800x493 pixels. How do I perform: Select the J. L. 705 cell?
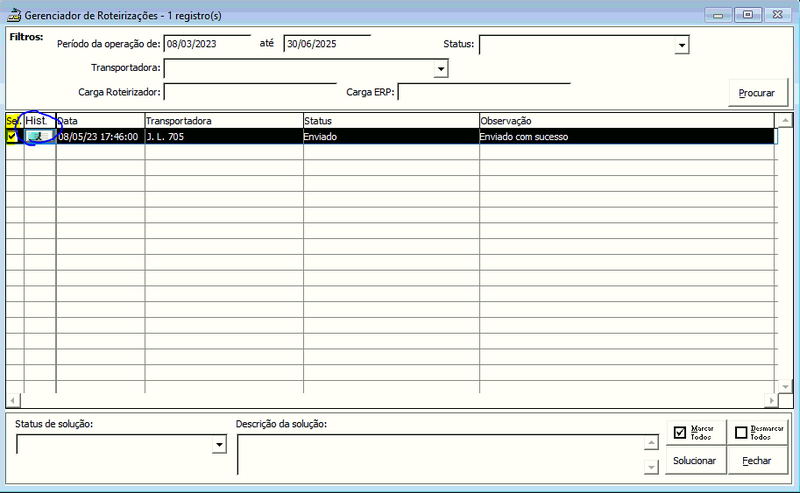tap(224, 136)
